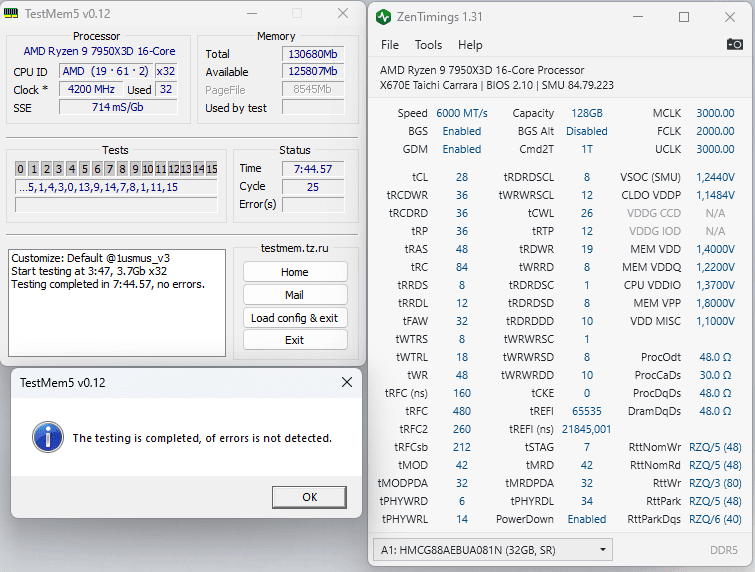Image resolution: width=755 pixels, height=572 pixels.
Task: Click the Total memory value field
Action: 313,54
